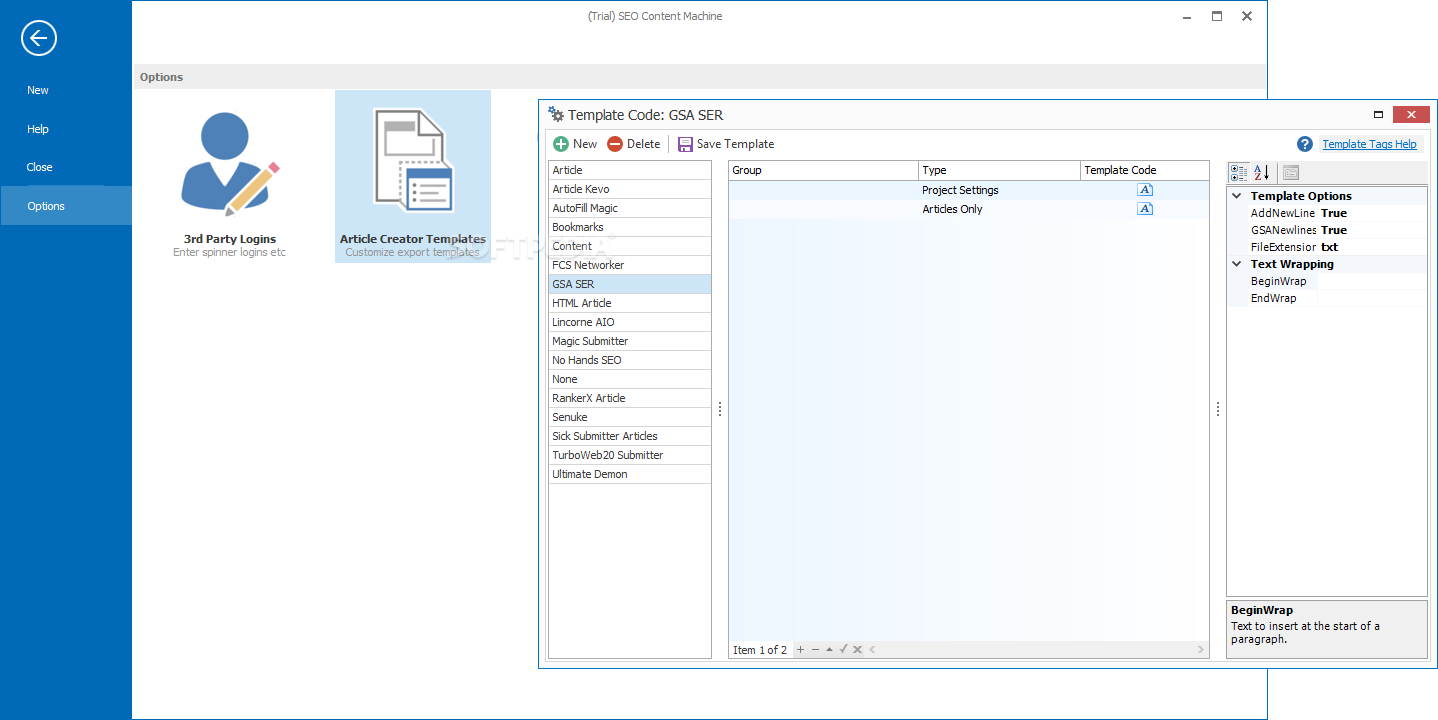The image size is (1438, 720).
Task: Select the Senuke template
Action: click(x=630, y=417)
